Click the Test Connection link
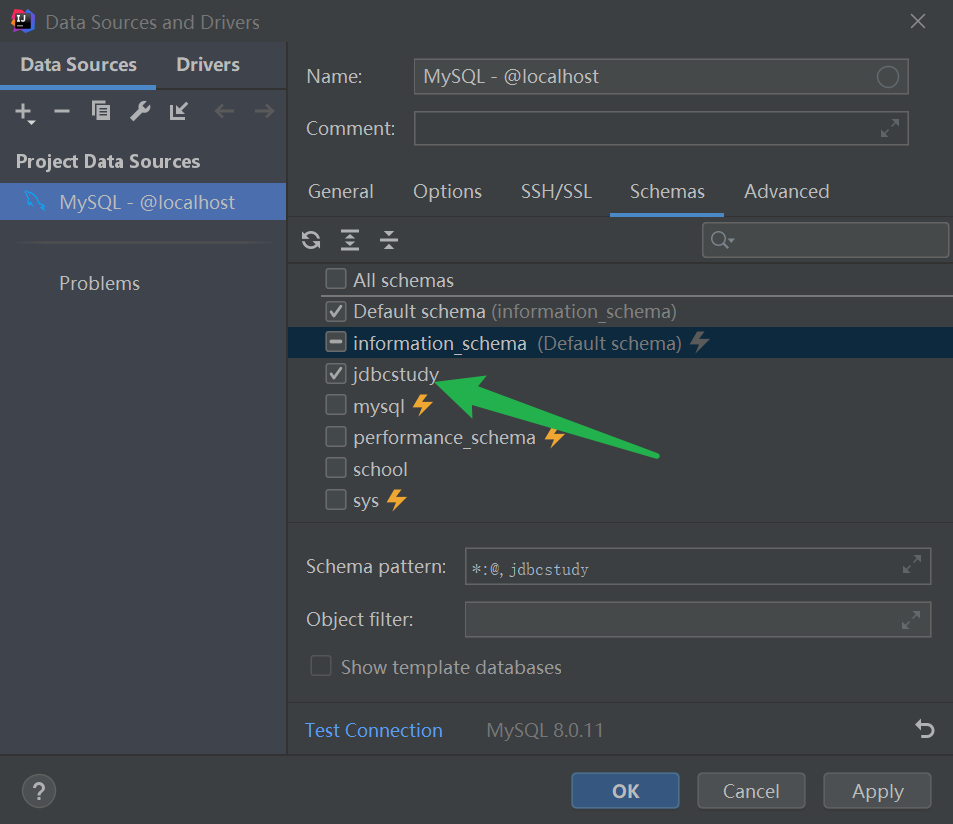 (374, 730)
